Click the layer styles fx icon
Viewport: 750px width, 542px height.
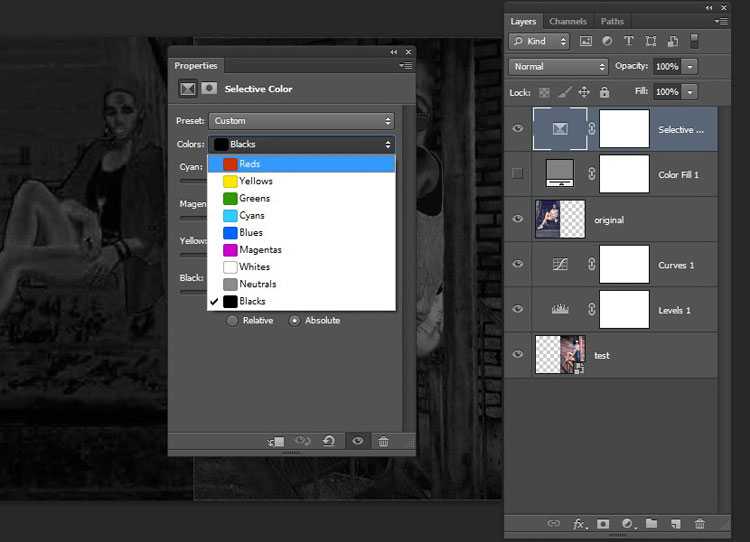tap(579, 523)
